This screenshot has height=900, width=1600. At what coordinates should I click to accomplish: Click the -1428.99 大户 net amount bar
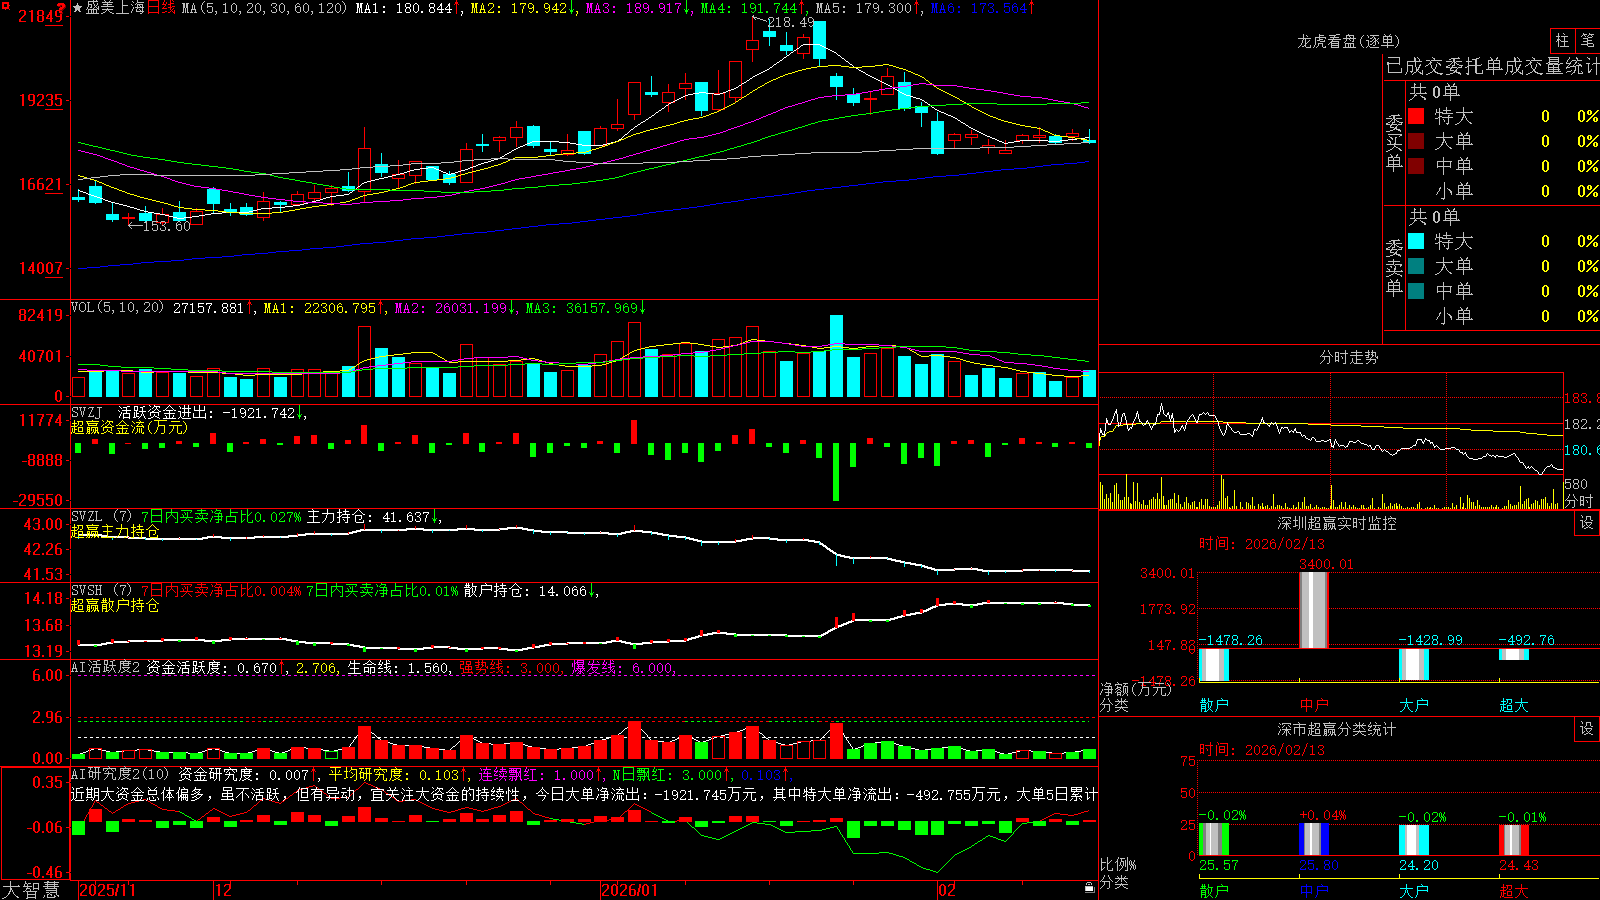click(x=1414, y=664)
